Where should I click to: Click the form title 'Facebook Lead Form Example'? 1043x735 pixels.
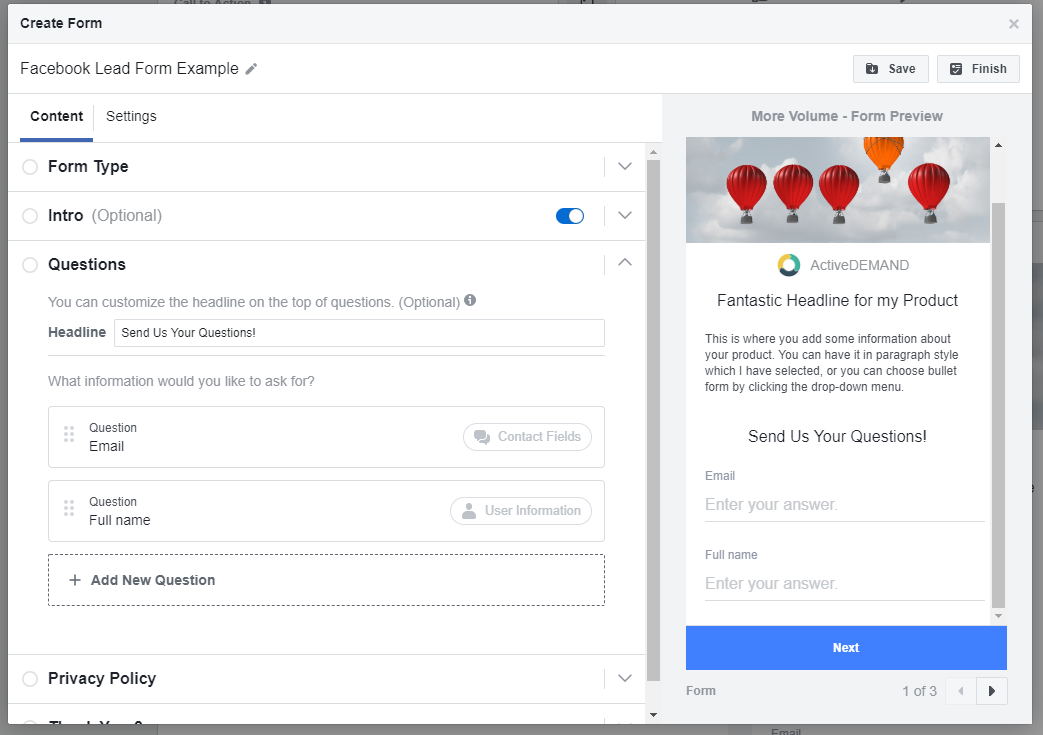coord(129,69)
